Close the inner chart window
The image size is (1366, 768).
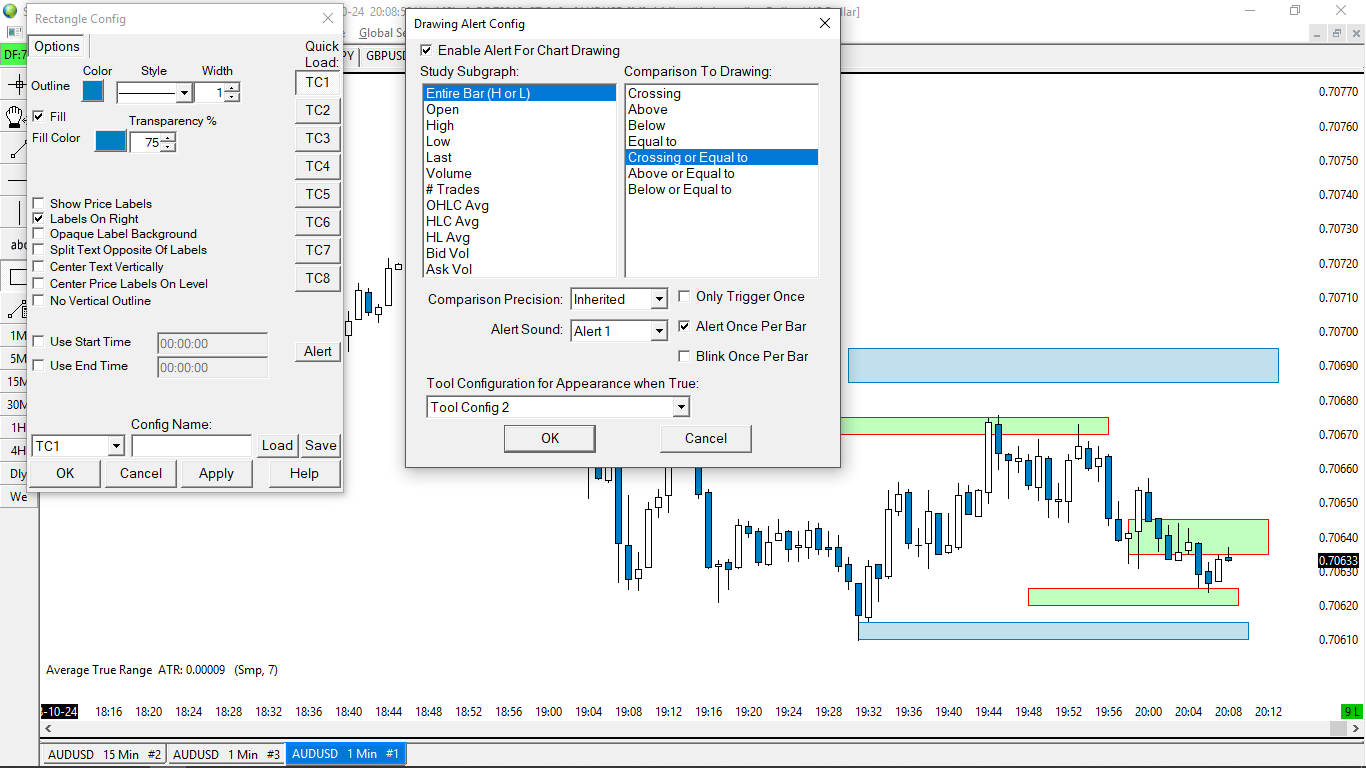pyautogui.click(x=1355, y=33)
